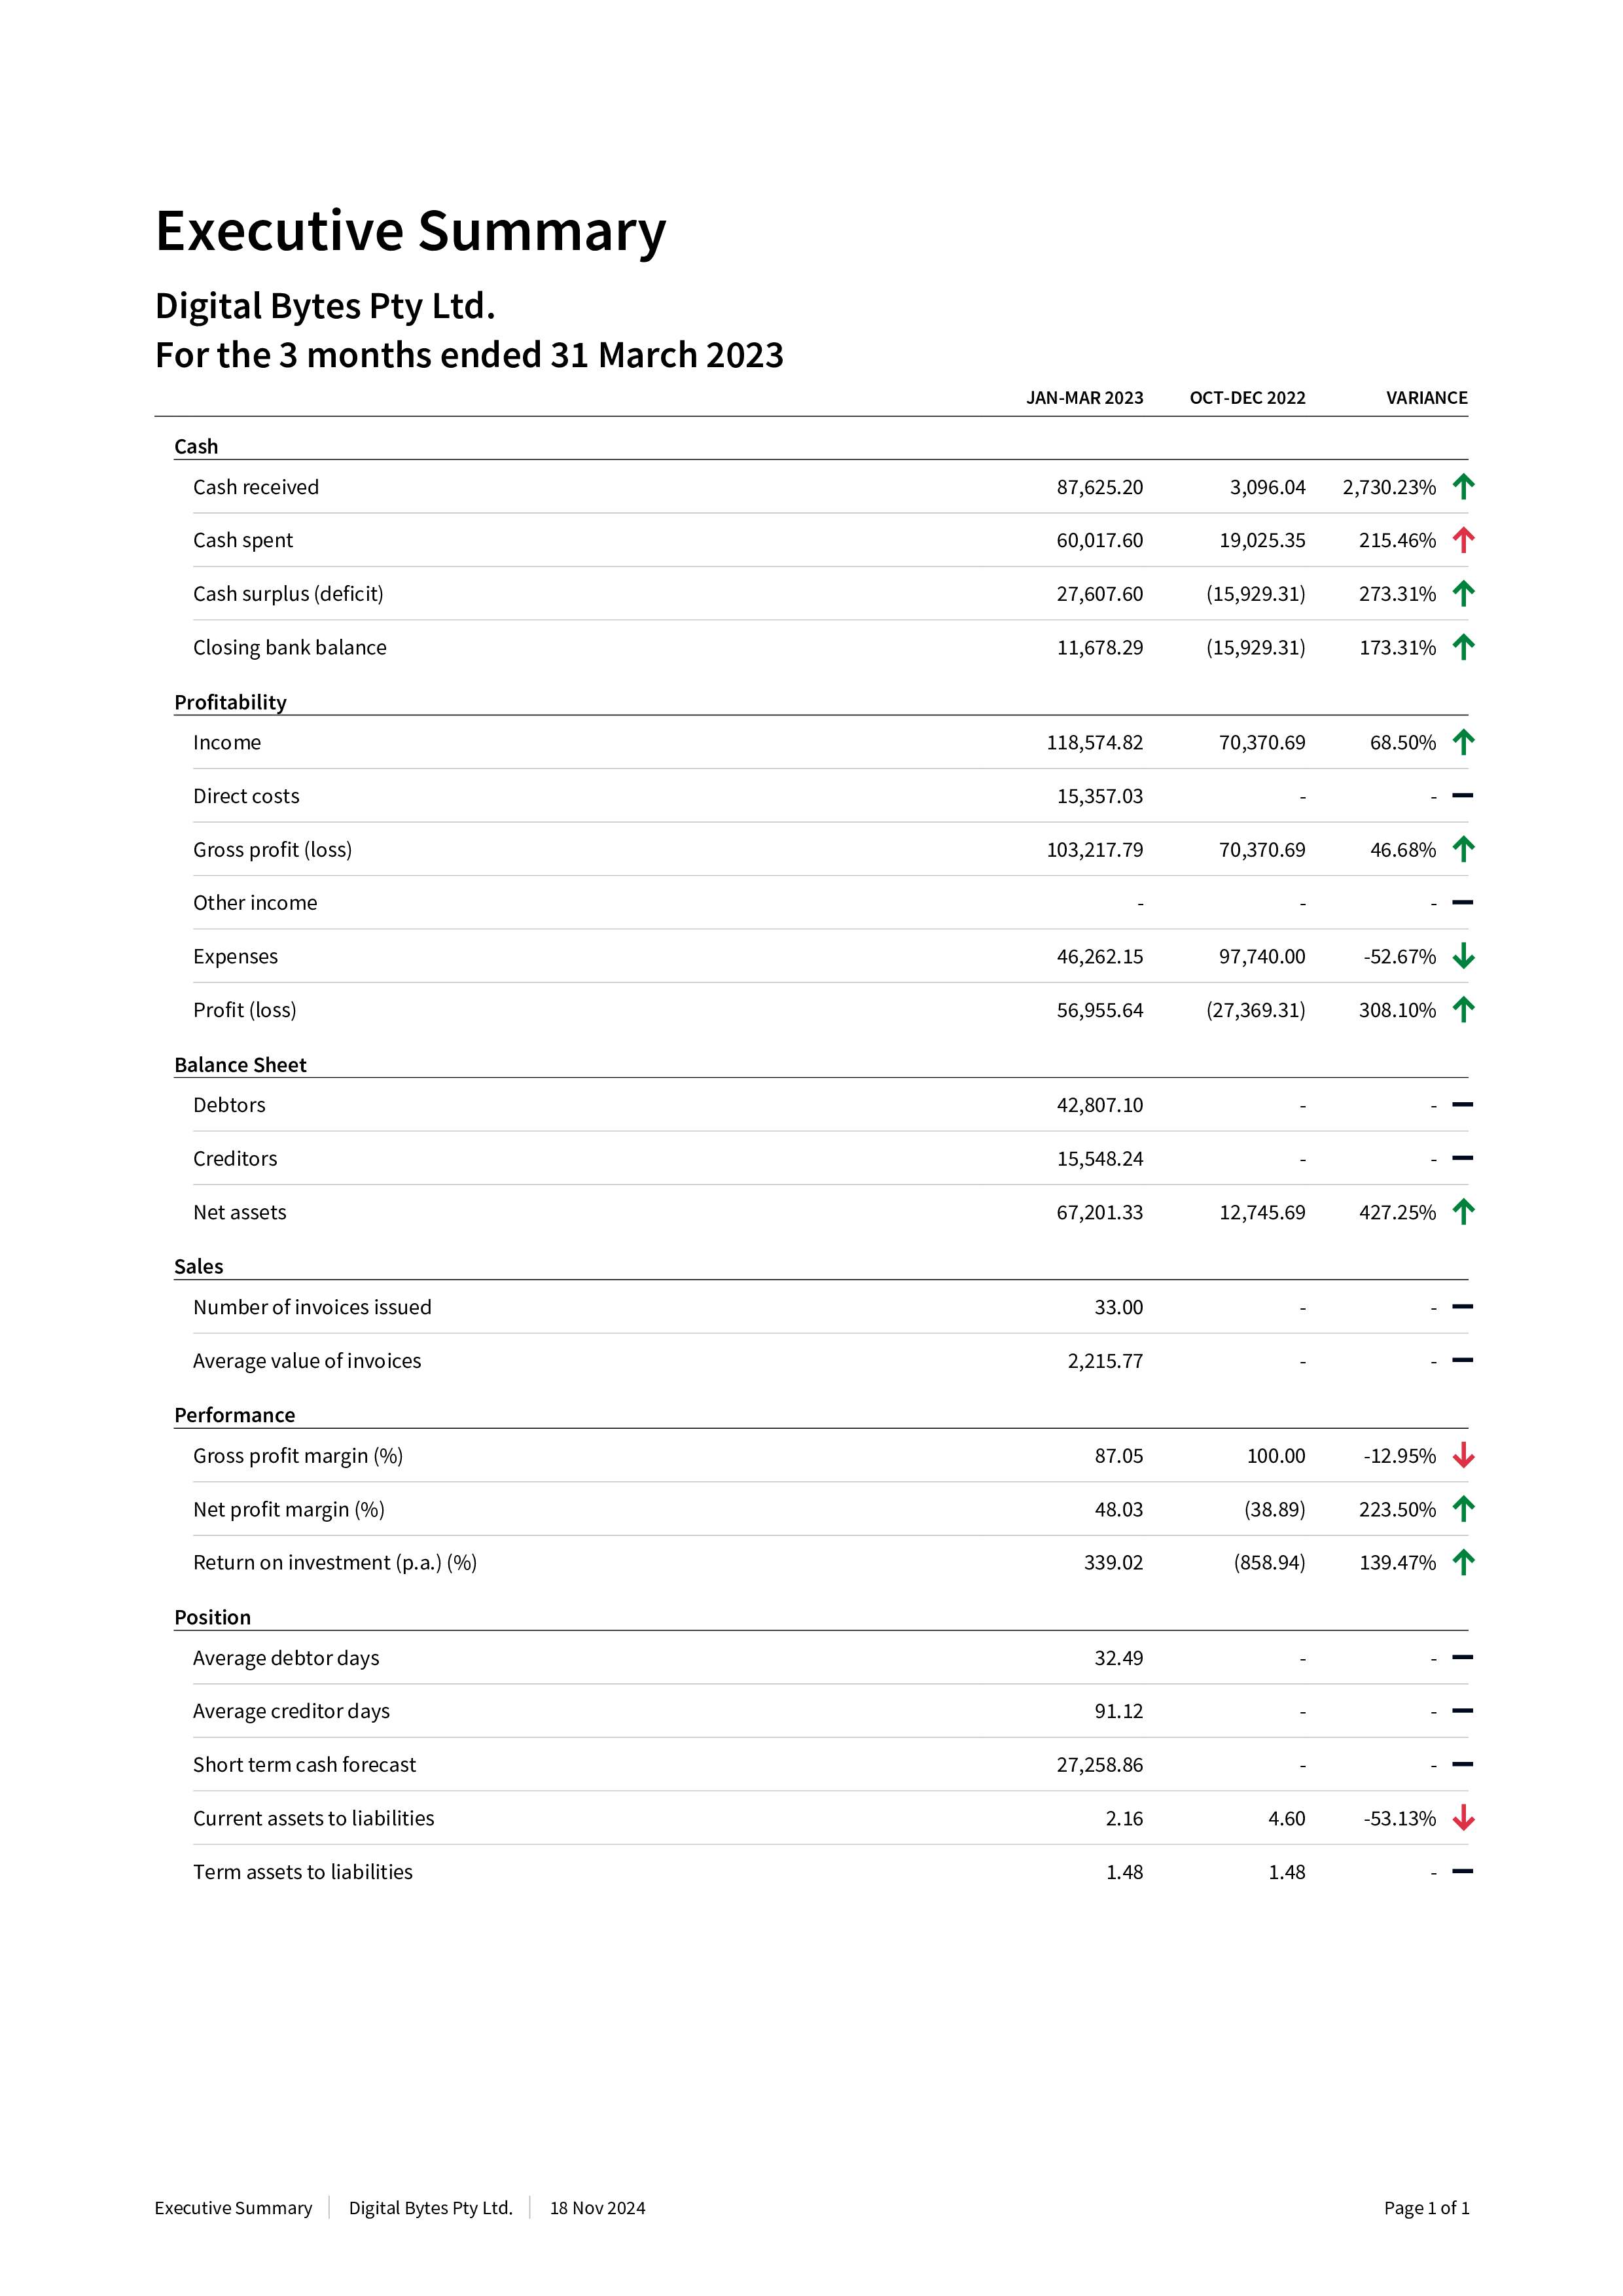
Task: Click the 18 Nov 2024 date in footer
Action: (x=597, y=2208)
